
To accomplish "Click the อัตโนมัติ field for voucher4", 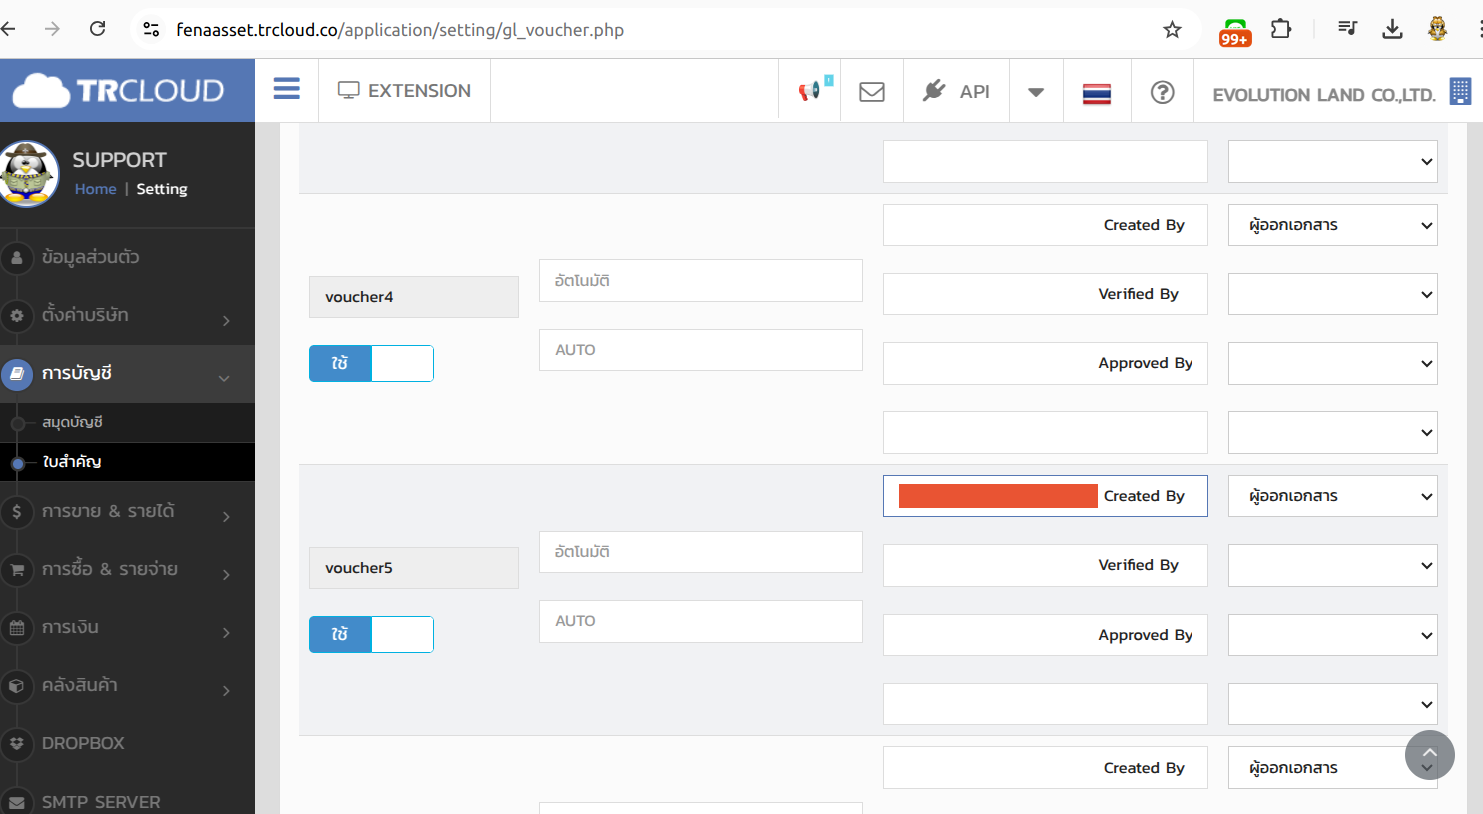I will pyautogui.click(x=701, y=281).
